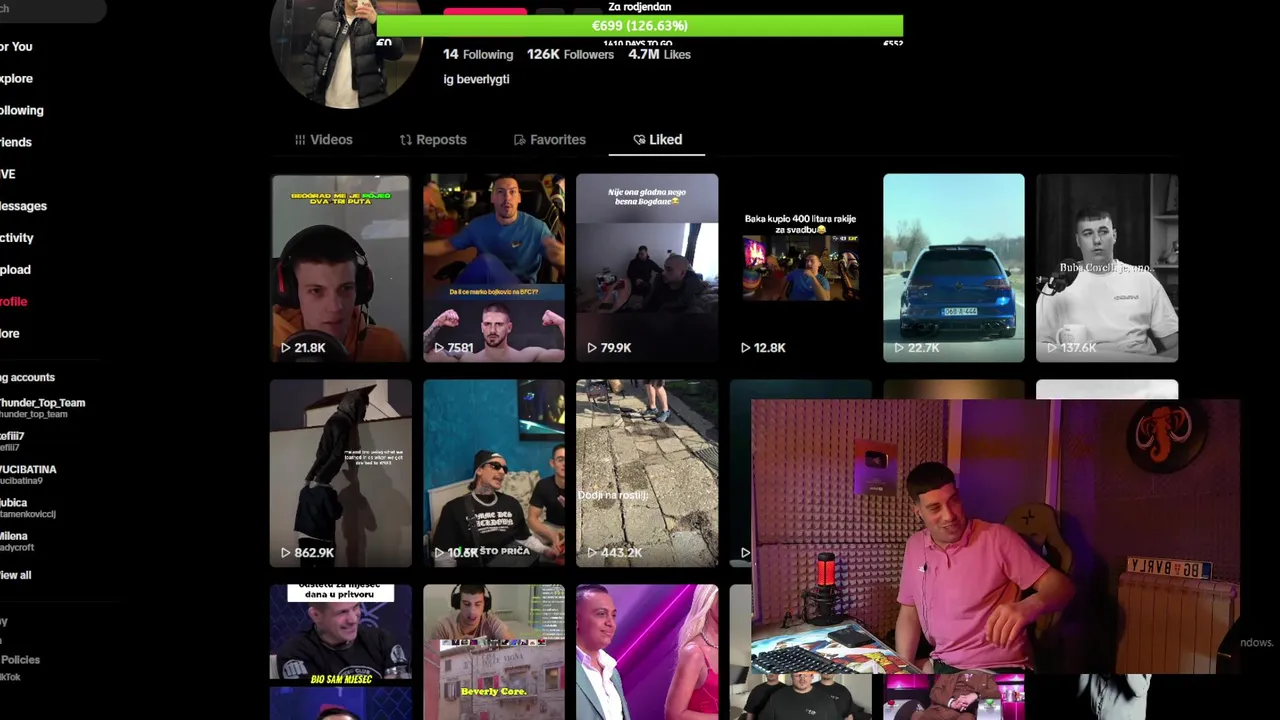Open the hooded figure video, 862.9K
The height and width of the screenshot is (720, 1280).
coord(340,473)
